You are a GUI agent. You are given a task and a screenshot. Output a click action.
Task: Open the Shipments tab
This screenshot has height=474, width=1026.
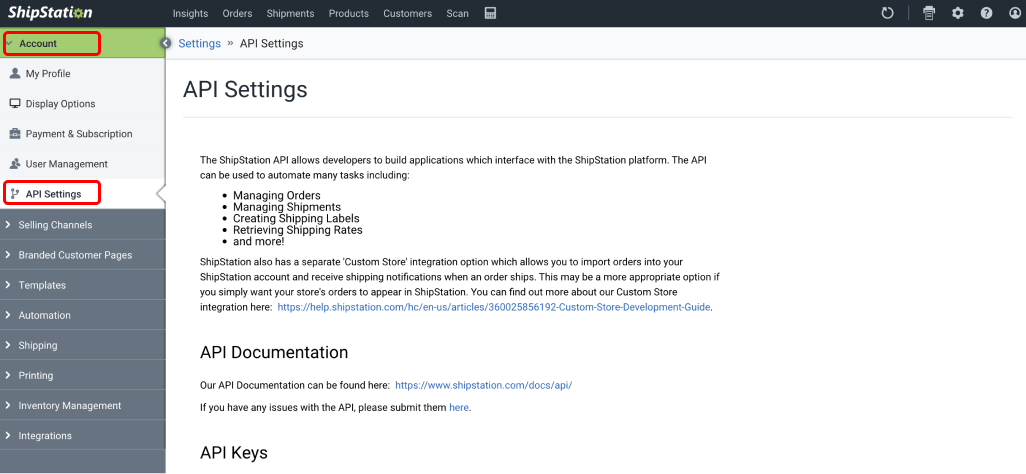coord(291,13)
